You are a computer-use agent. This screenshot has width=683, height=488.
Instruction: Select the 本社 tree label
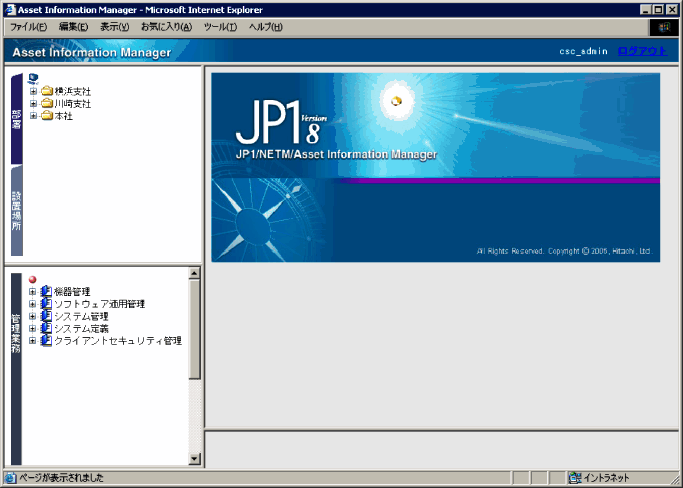coord(64,116)
